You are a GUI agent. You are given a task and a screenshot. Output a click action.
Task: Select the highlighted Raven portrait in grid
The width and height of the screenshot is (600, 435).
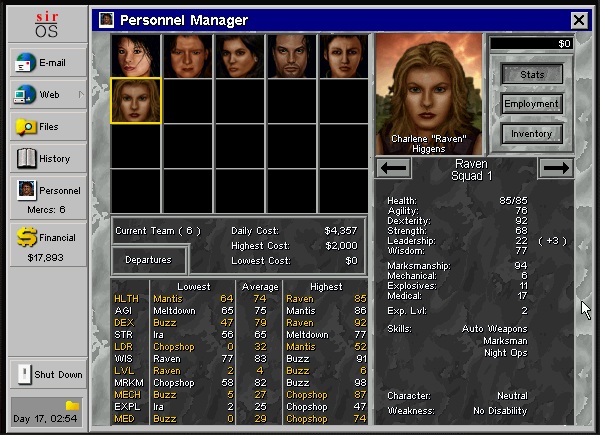pyautogui.click(x=136, y=101)
